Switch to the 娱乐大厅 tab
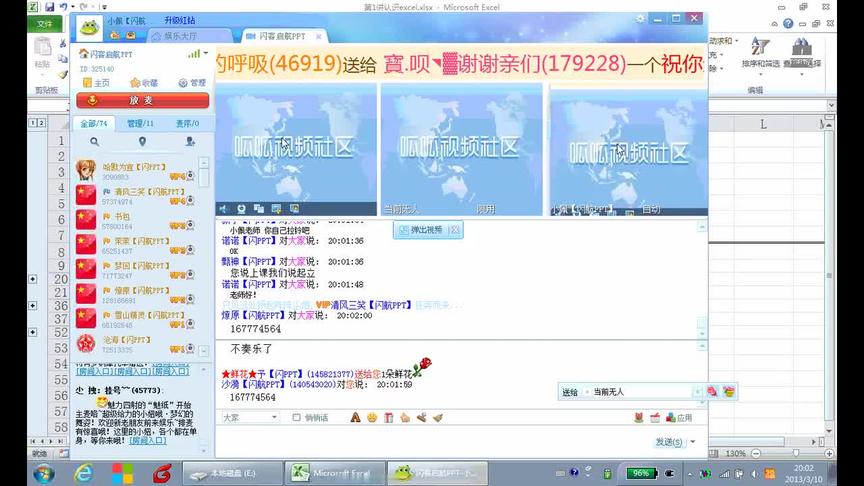 click(190, 36)
